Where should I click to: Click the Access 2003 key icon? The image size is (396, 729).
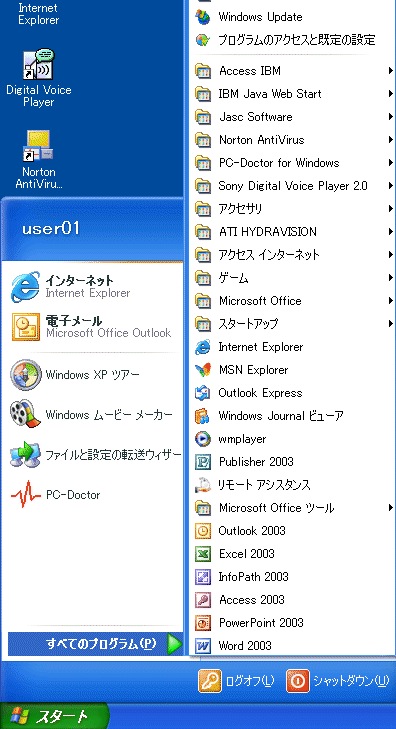(x=203, y=600)
